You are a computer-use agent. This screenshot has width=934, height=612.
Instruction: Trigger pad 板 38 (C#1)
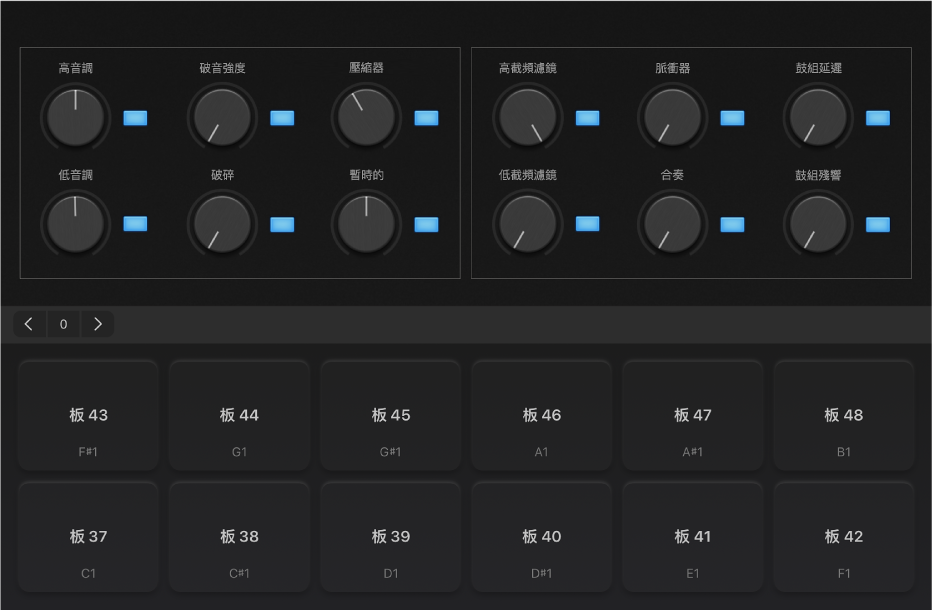tap(239, 537)
